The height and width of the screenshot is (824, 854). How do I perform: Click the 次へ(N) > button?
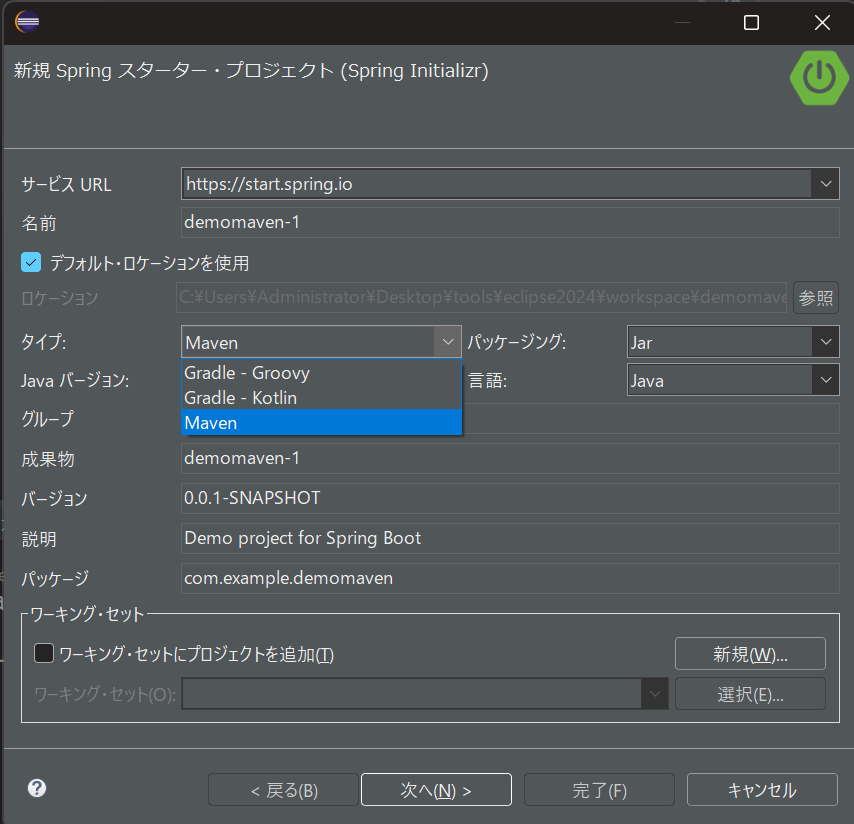point(436,790)
